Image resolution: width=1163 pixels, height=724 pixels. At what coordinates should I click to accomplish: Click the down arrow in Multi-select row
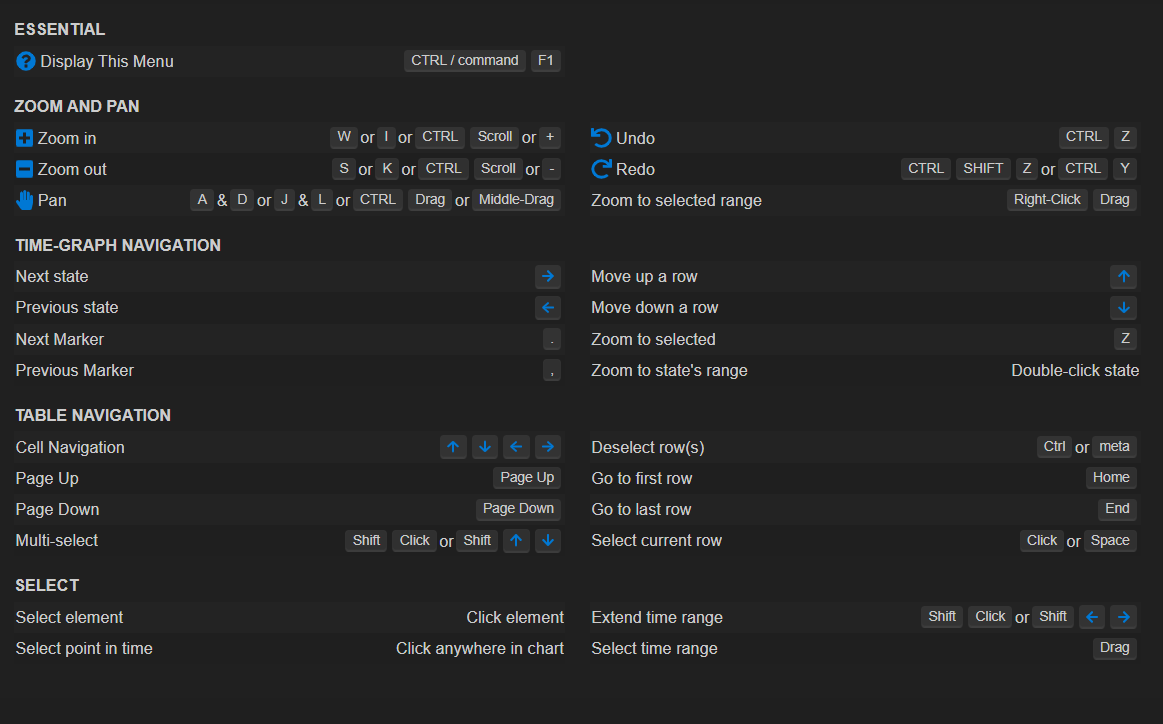coord(548,540)
